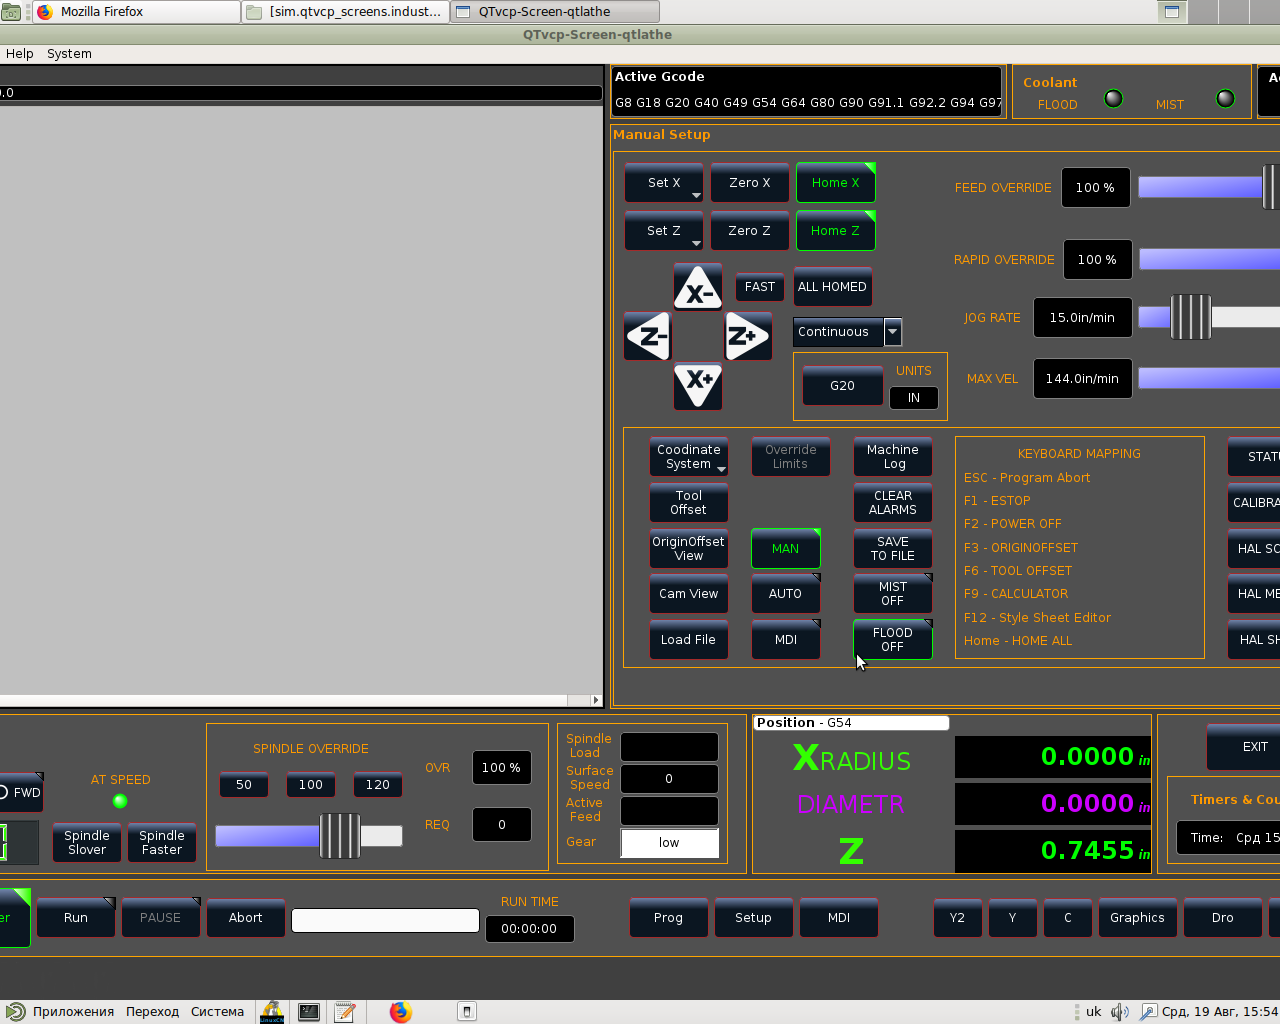Jog the X axis positive with the X+ arrow
1280x1024 pixels.
coord(698,385)
